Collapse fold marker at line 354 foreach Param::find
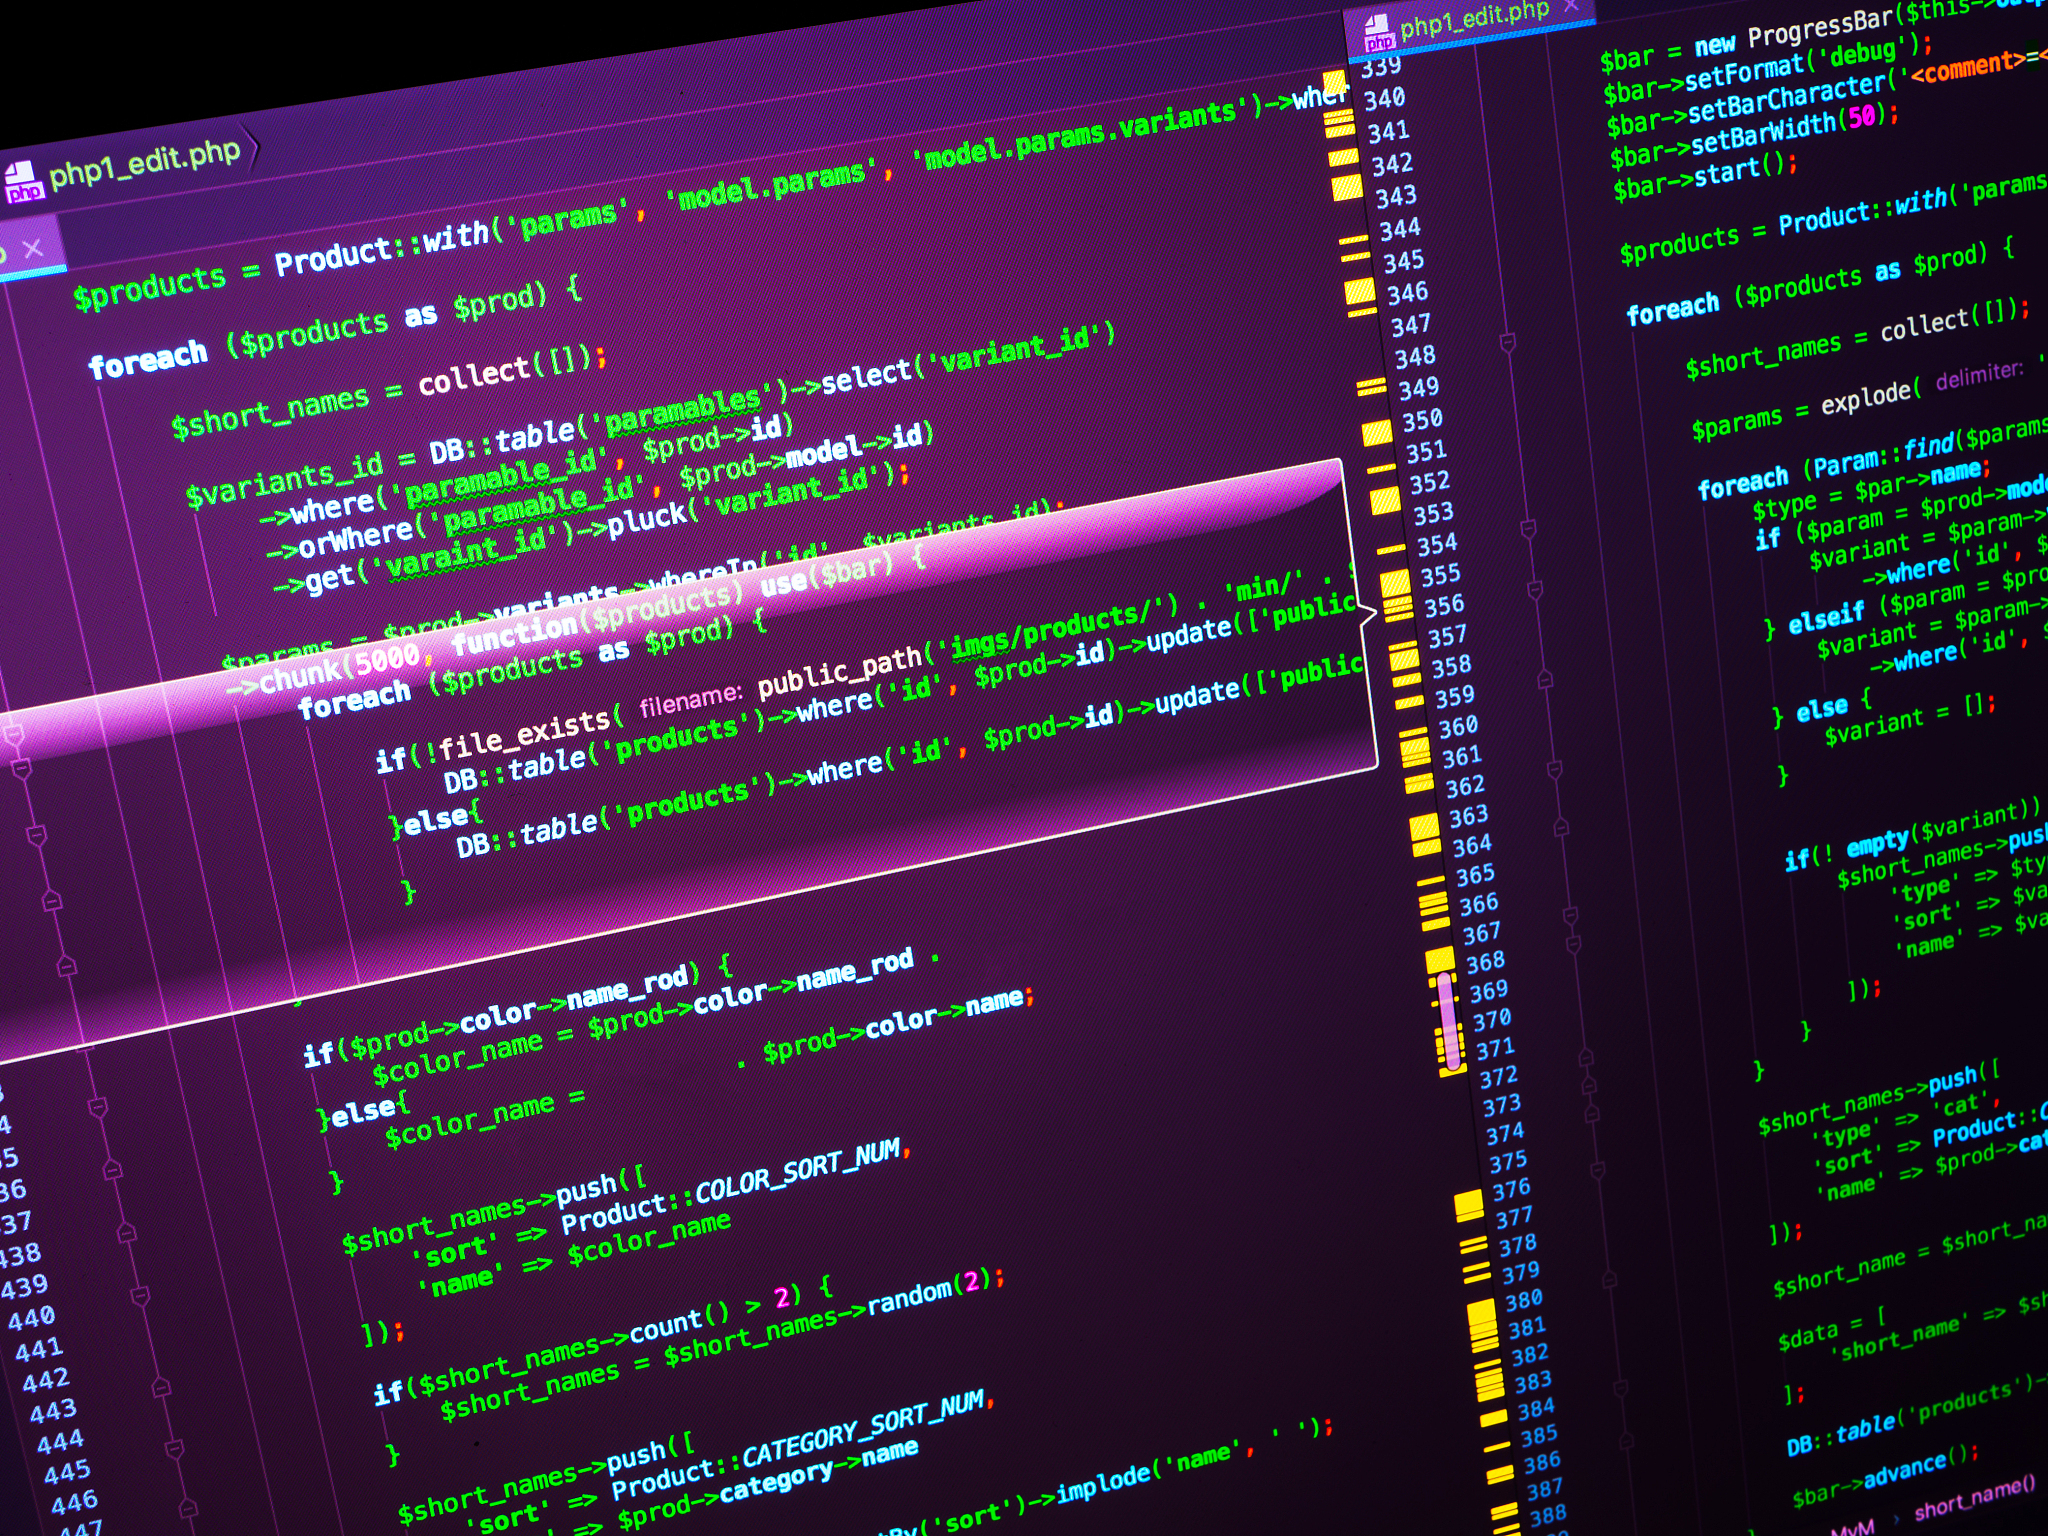Viewport: 2048px width, 1536px height. pyautogui.click(x=1528, y=528)
